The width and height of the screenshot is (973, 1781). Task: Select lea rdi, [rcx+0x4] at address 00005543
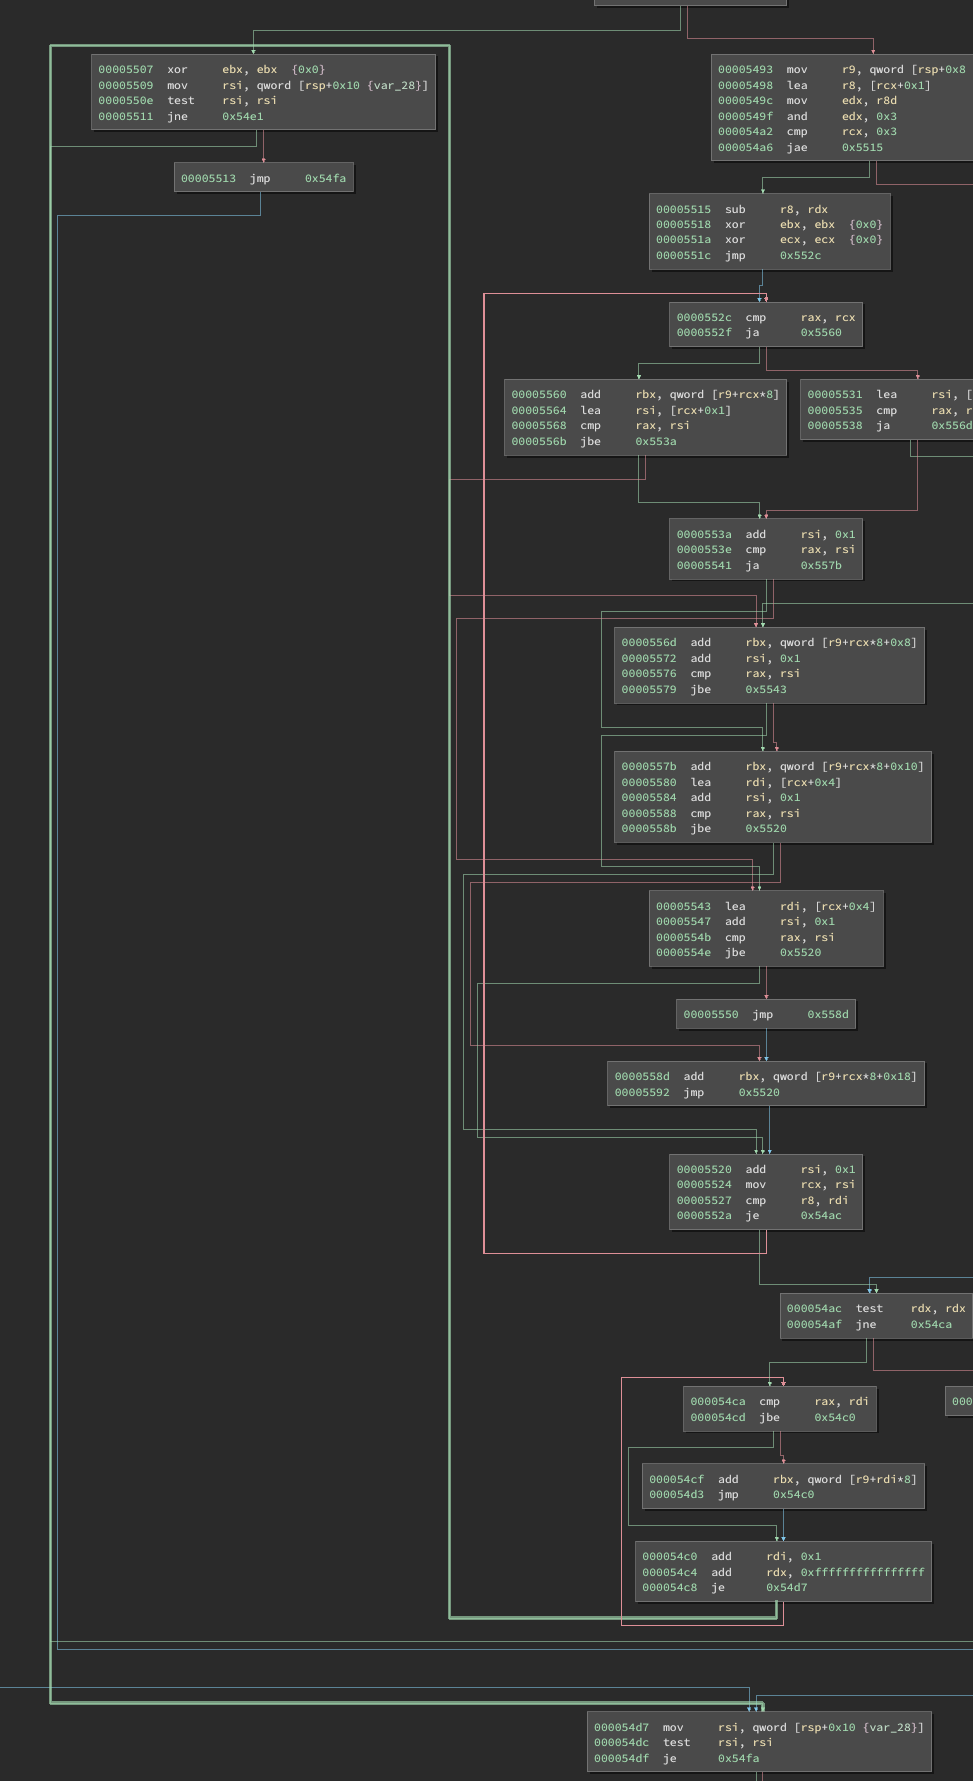[766, 906]
